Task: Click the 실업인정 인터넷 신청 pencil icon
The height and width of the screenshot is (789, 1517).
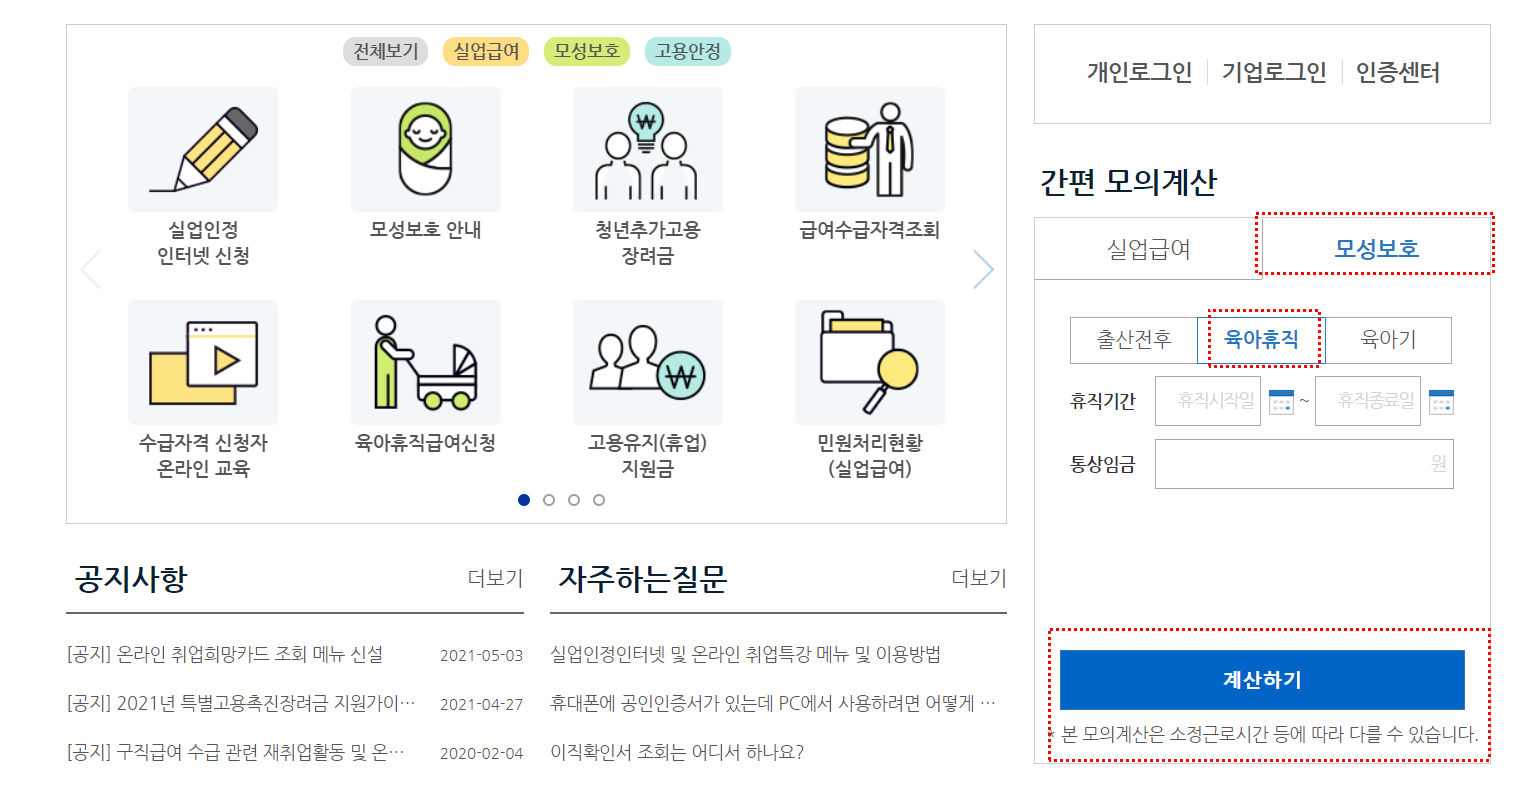Action: click(x=202, y=148)
